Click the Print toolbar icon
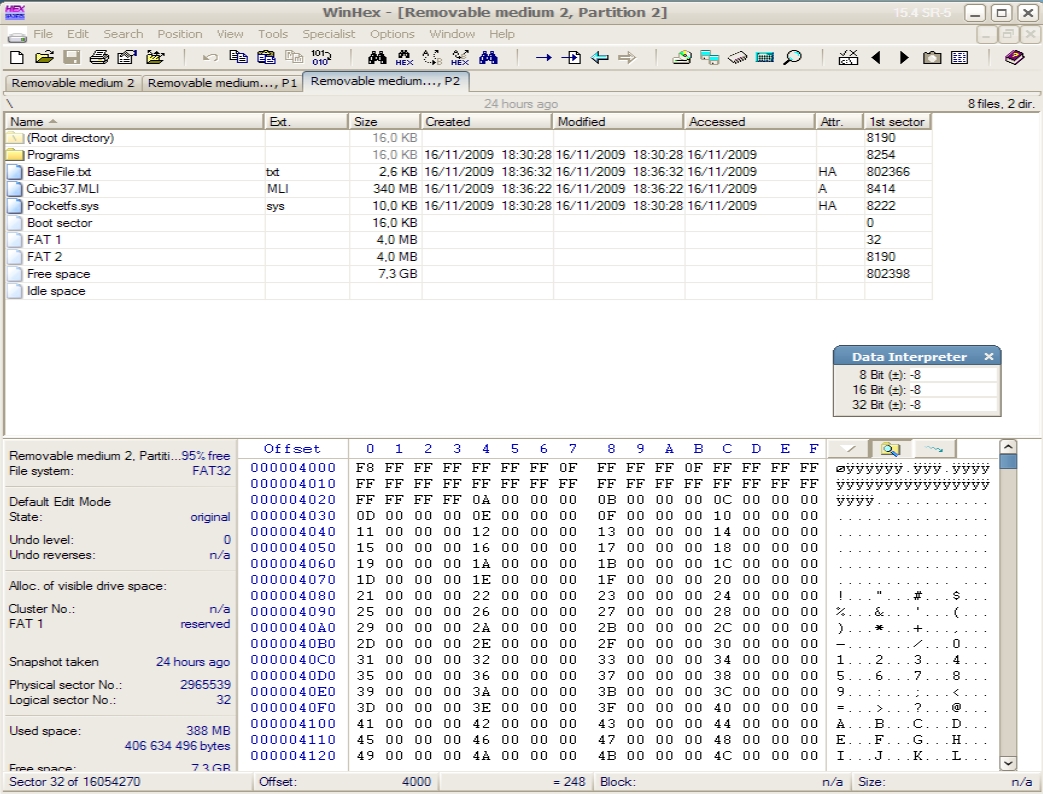 click(x=99, y=58)
